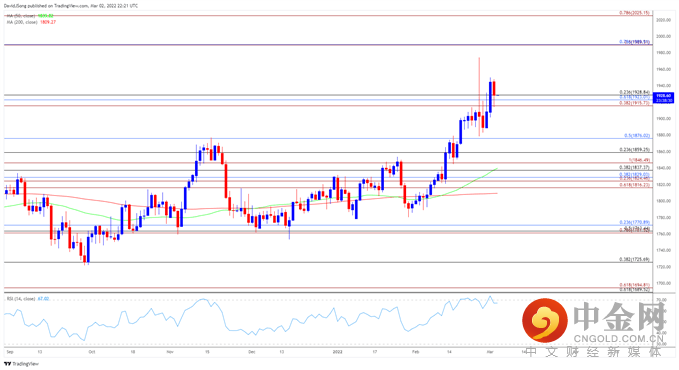Click the 1800.00 price axis tick

[x=664, y=201]
